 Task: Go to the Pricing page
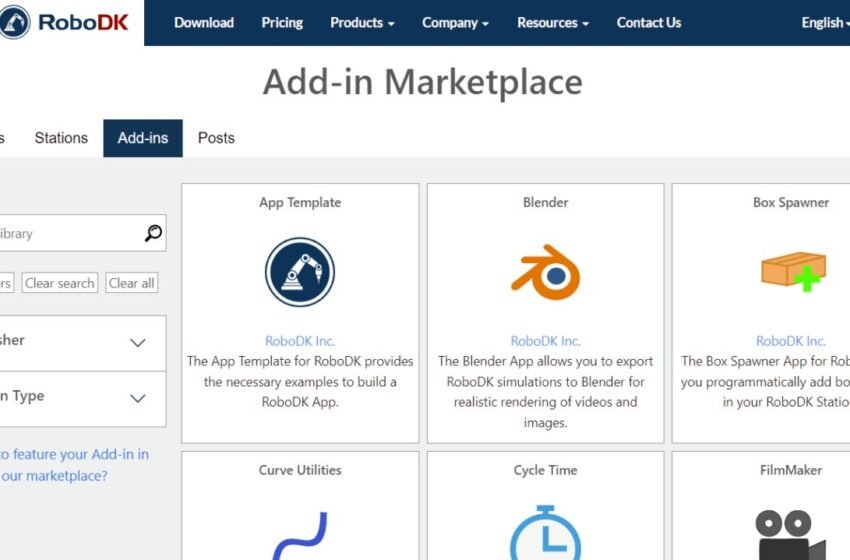pyautogui.click(x=282, y=23)
